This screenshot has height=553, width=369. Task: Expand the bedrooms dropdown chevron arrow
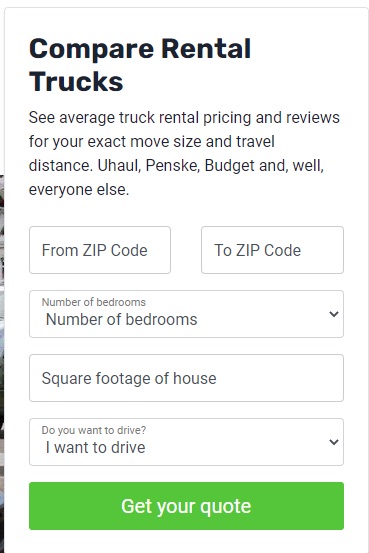click(x=334, y=314)
